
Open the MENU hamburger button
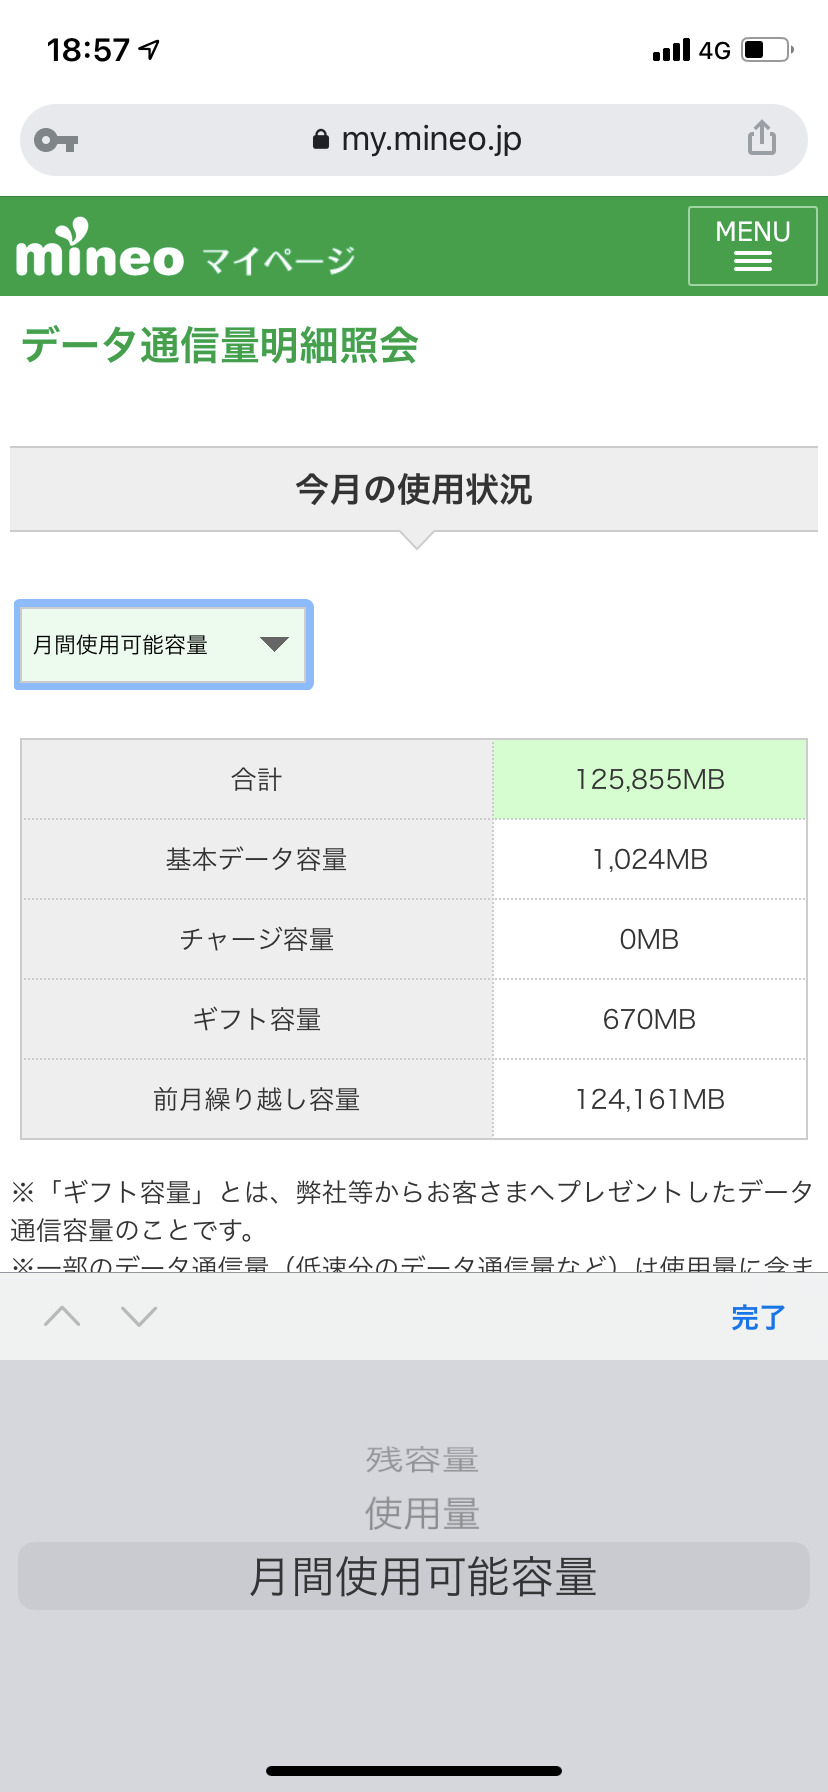pos(752,246)
